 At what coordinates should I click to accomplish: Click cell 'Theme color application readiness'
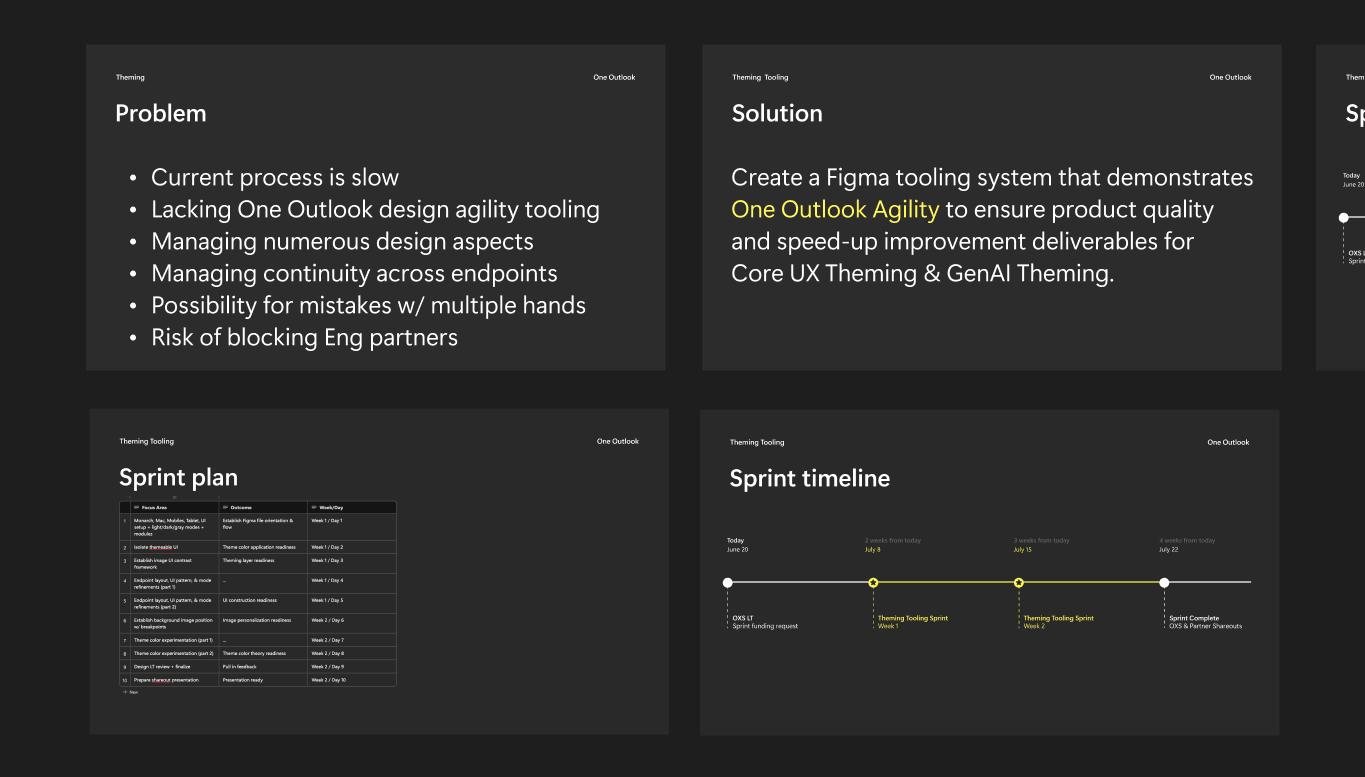(263, 547)
